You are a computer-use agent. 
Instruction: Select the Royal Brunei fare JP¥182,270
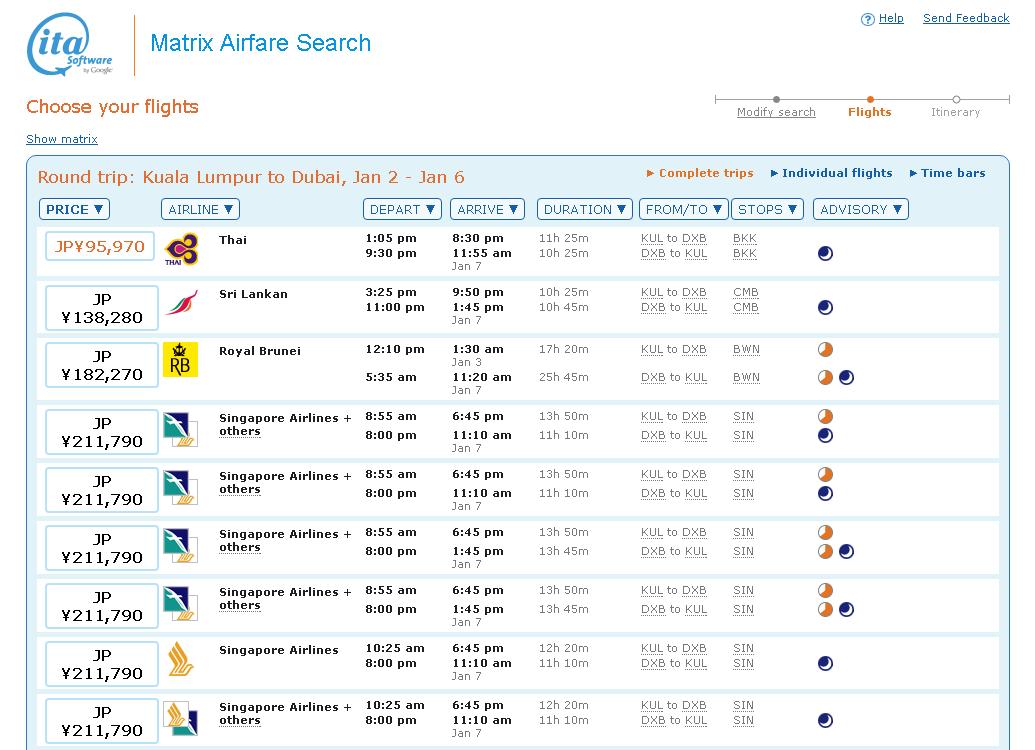(102, 365)
